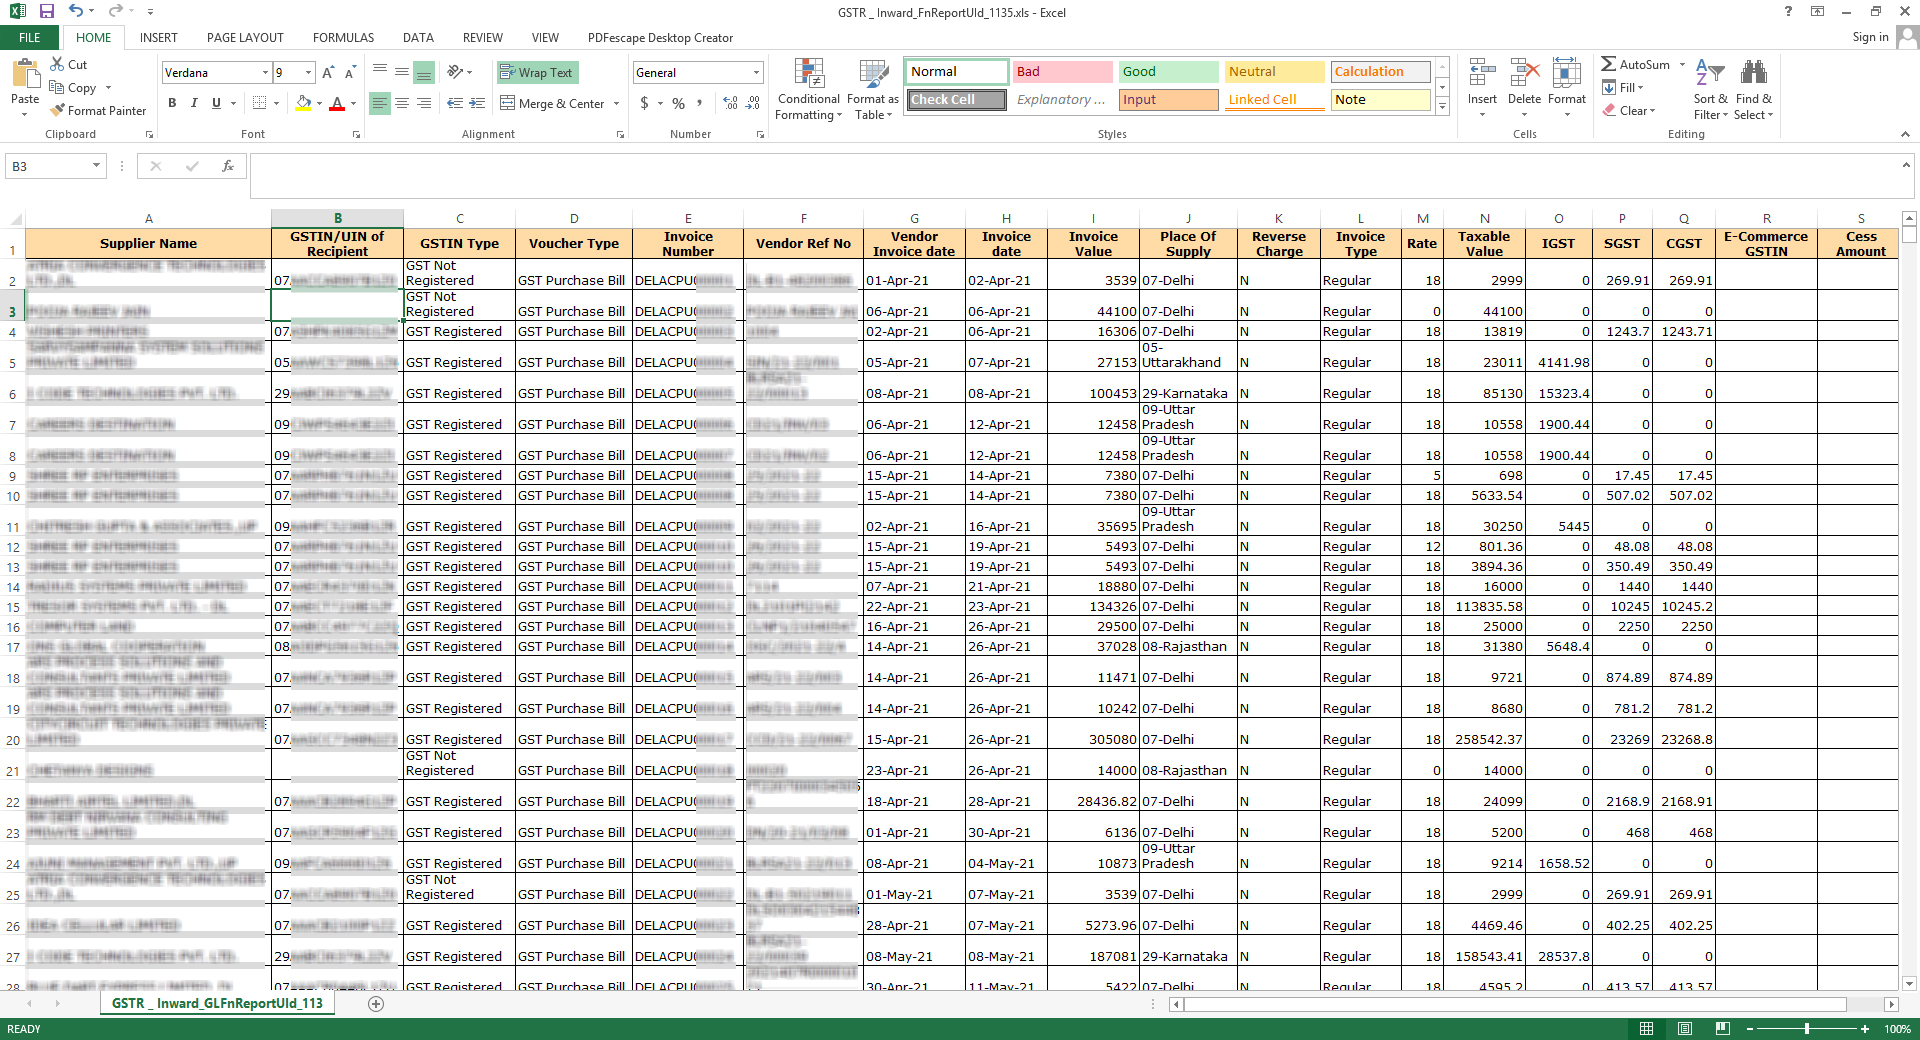Click the Save icon in quick access toolbar

[x=46, y=12]
